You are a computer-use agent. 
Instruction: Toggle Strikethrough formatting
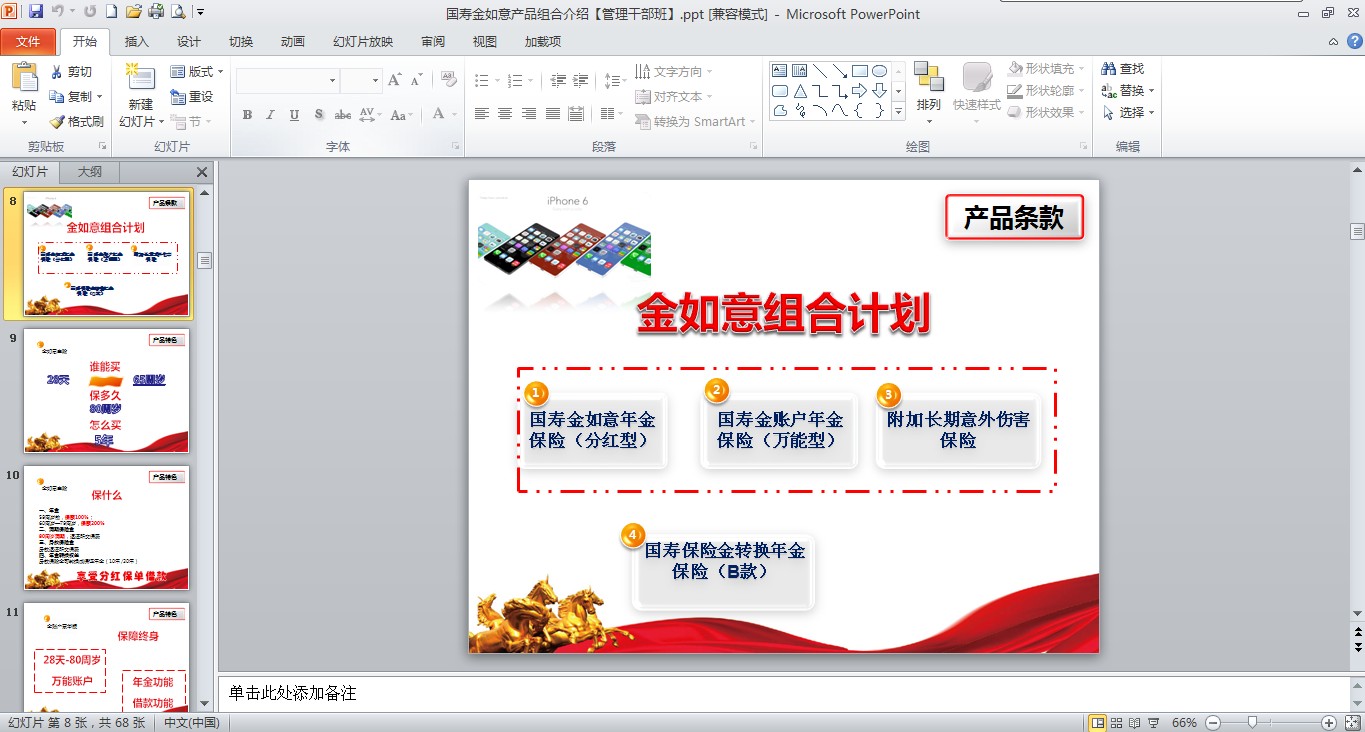click(x=342, y=115)
